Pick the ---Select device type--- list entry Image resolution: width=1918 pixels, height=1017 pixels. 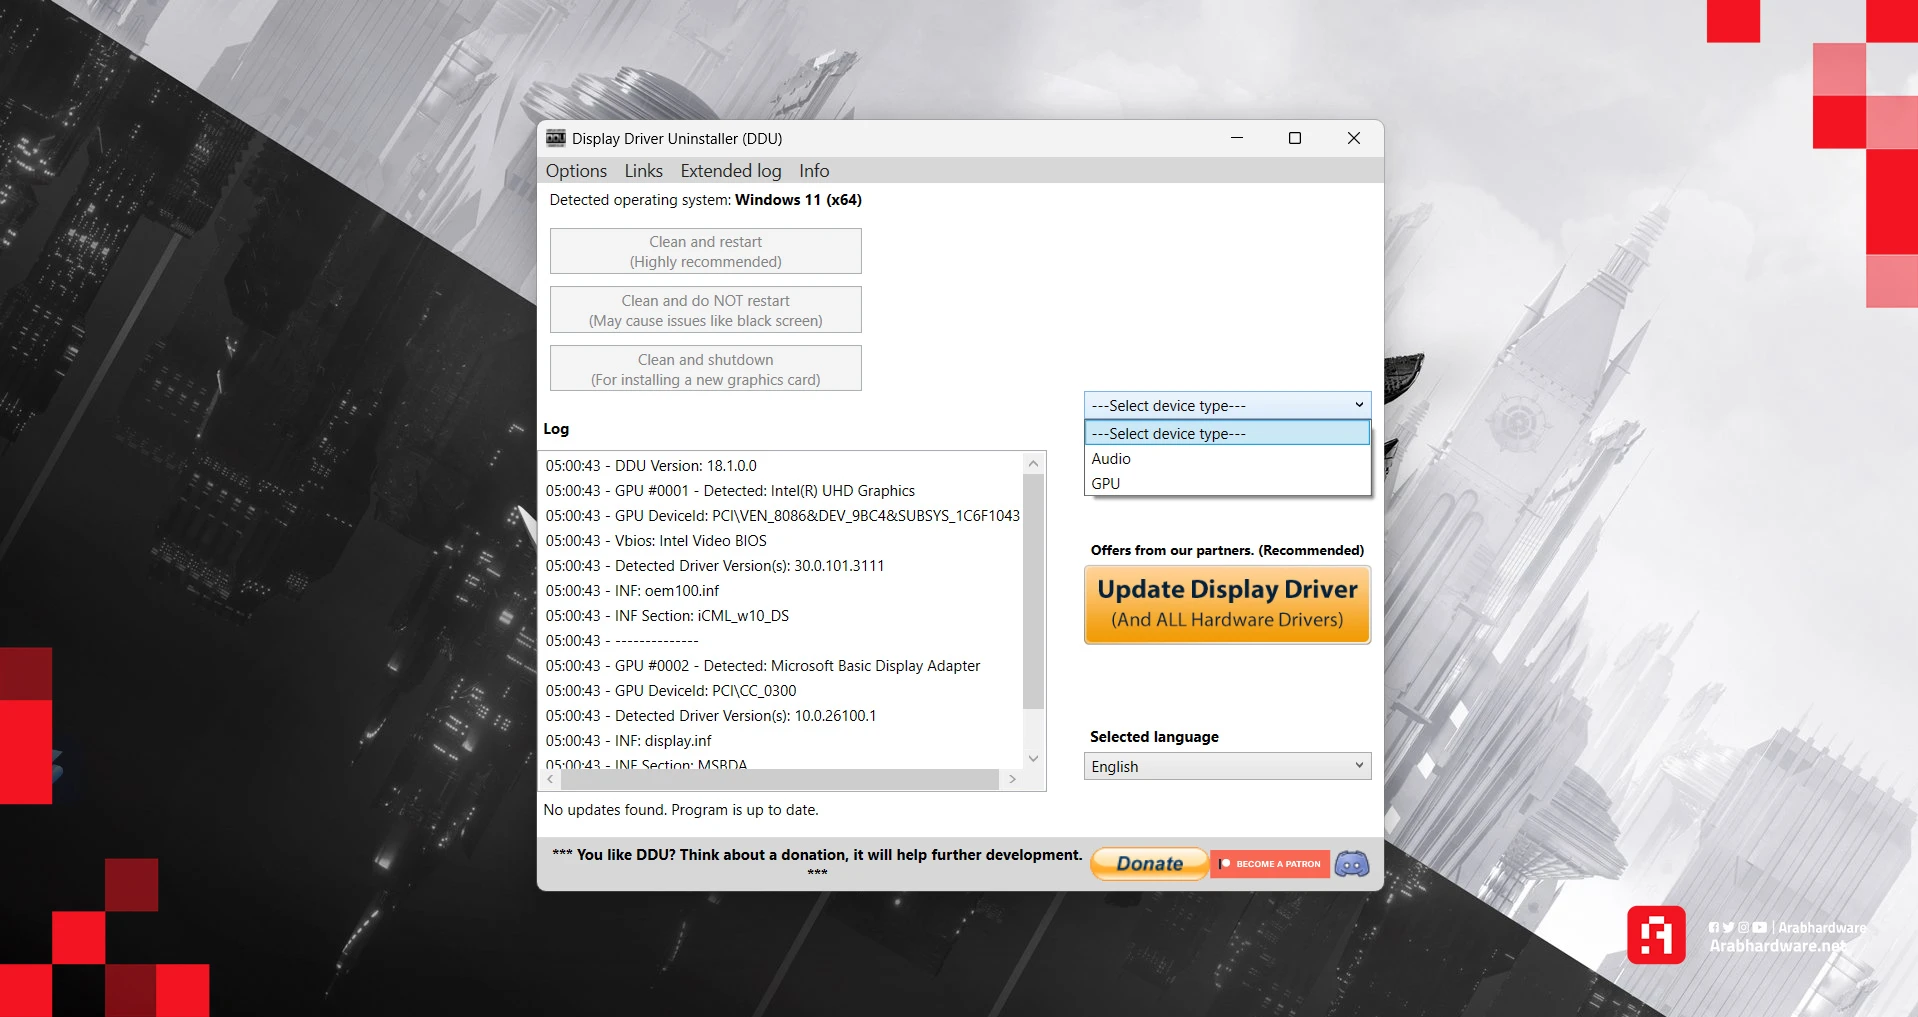point(1227,433)
